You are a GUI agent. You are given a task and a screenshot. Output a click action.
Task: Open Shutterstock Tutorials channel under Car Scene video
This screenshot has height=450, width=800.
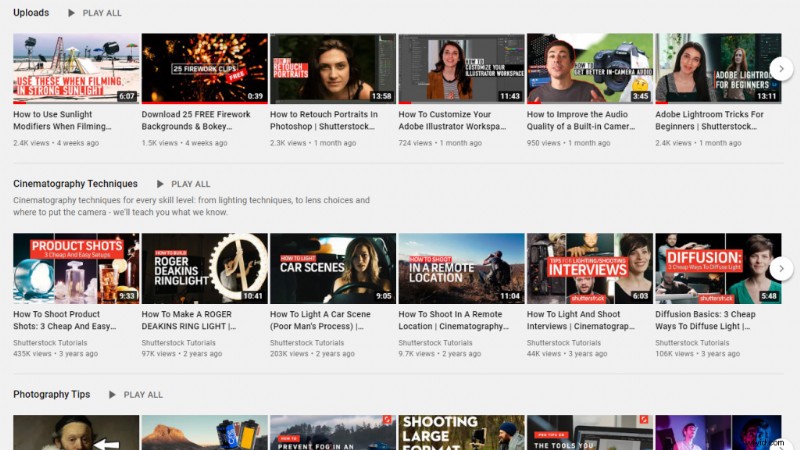coord(307,343)
